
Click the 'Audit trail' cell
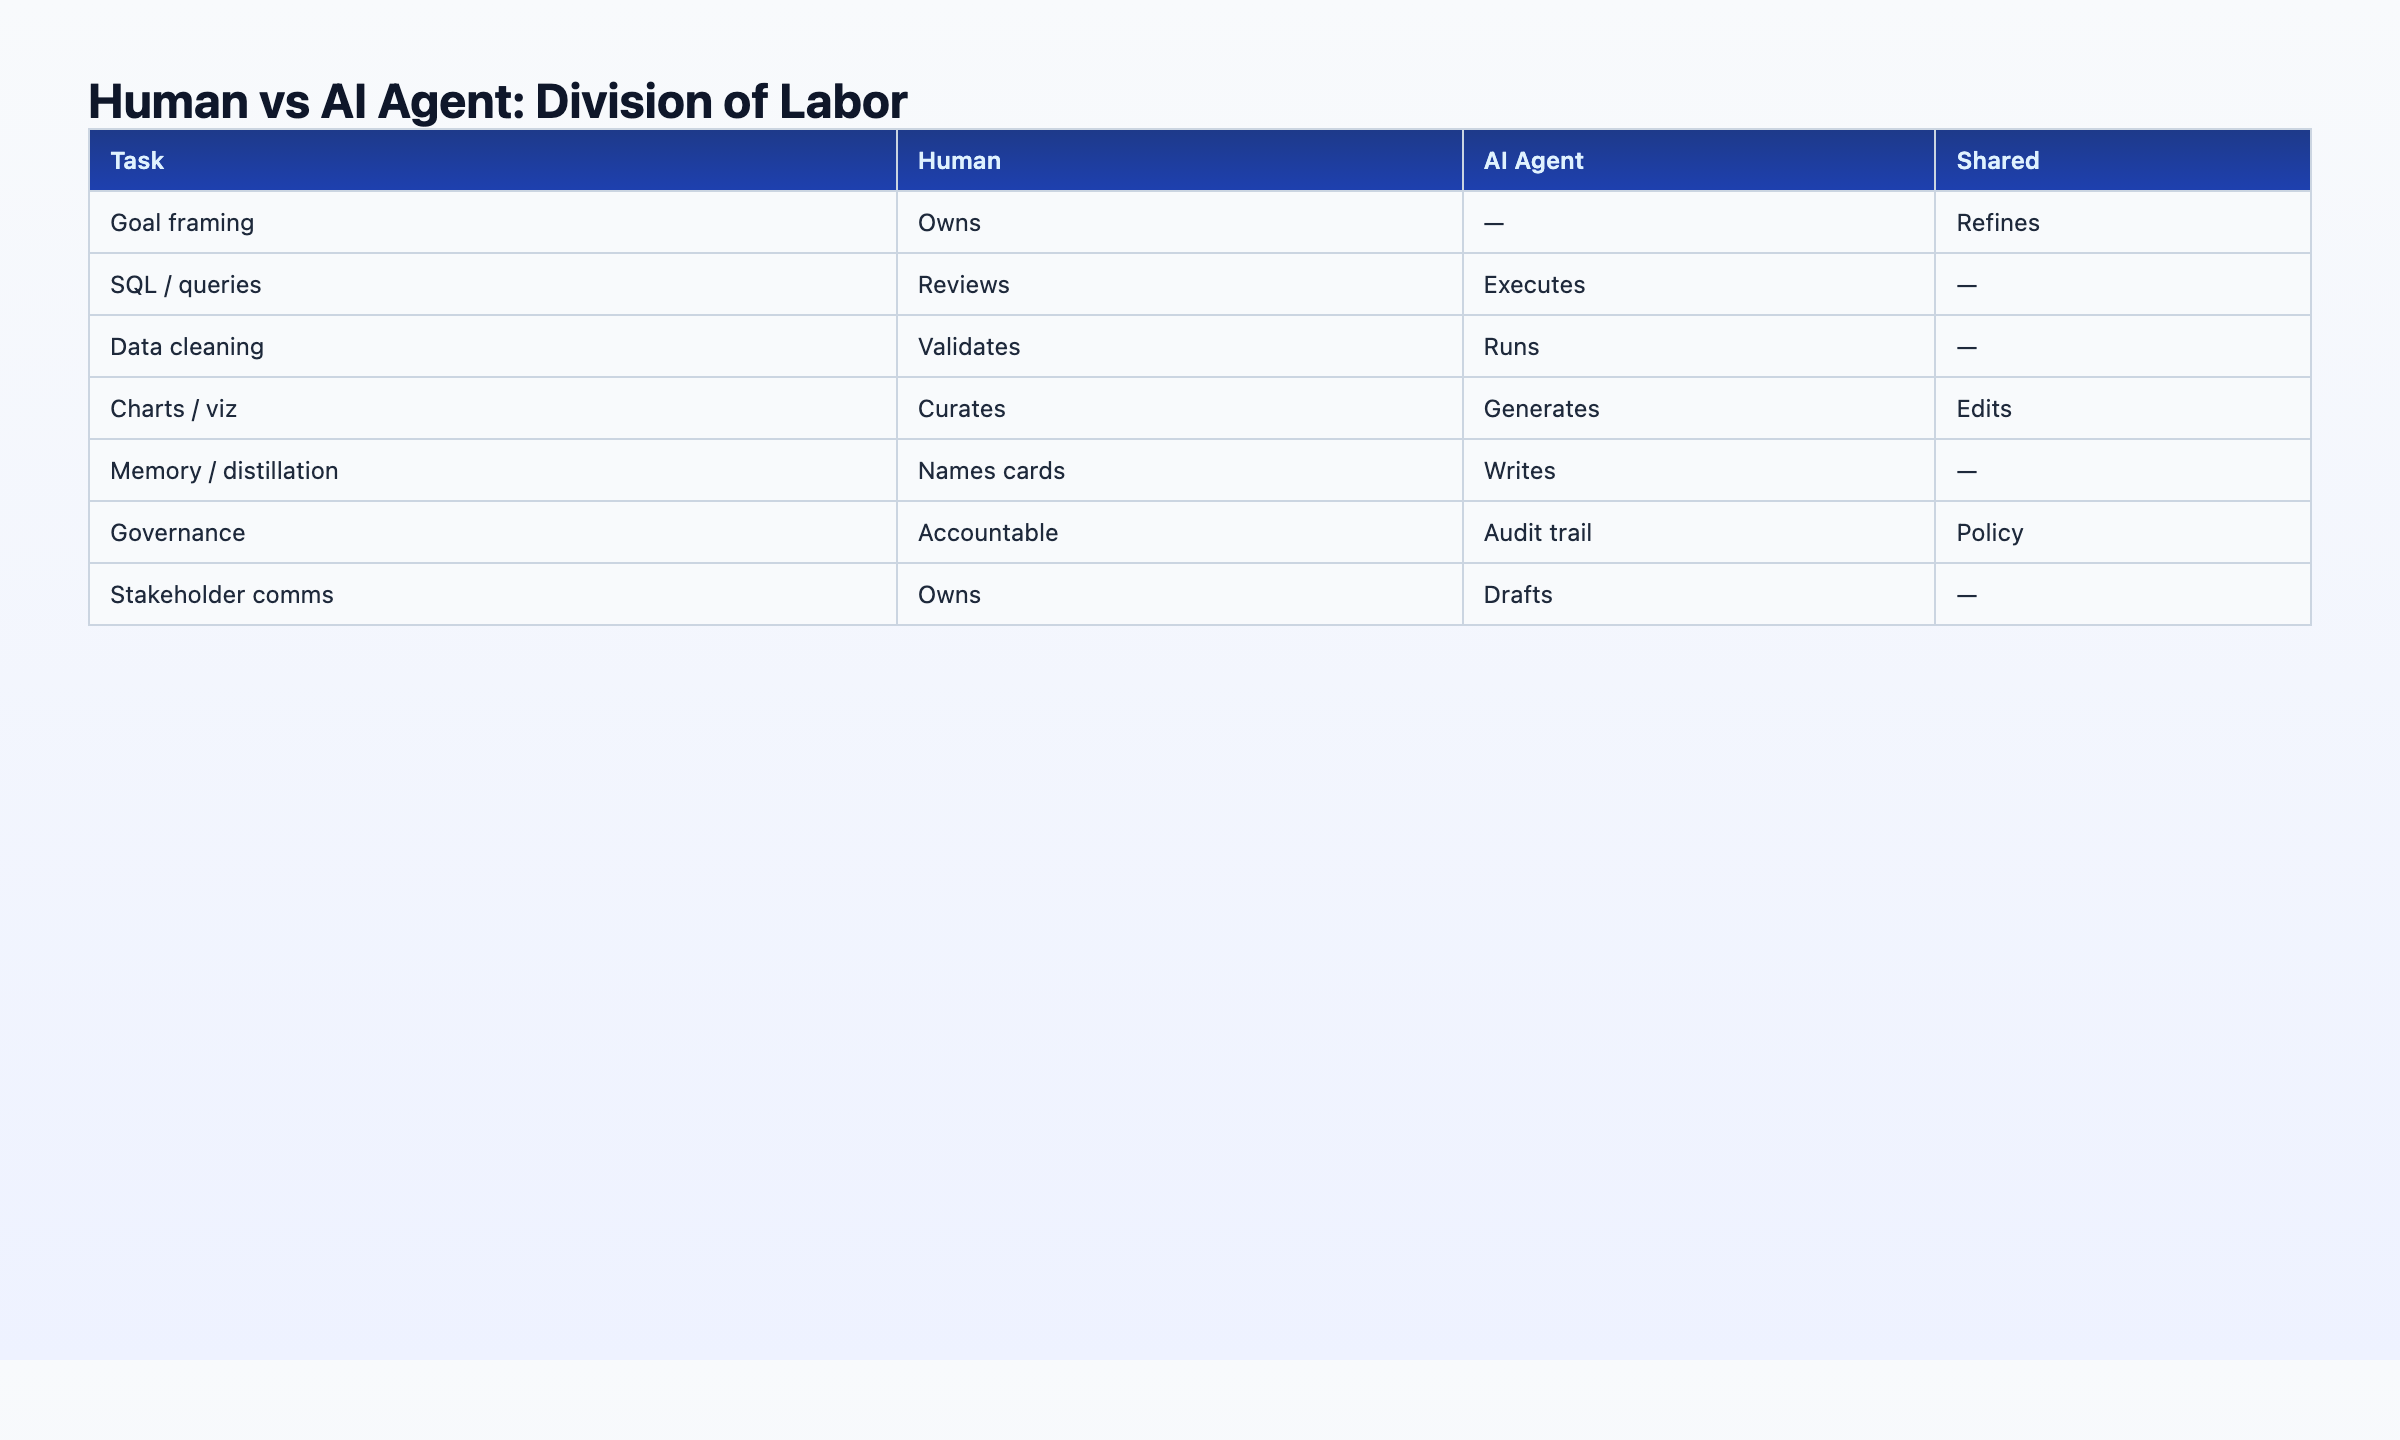(1699, 532)
